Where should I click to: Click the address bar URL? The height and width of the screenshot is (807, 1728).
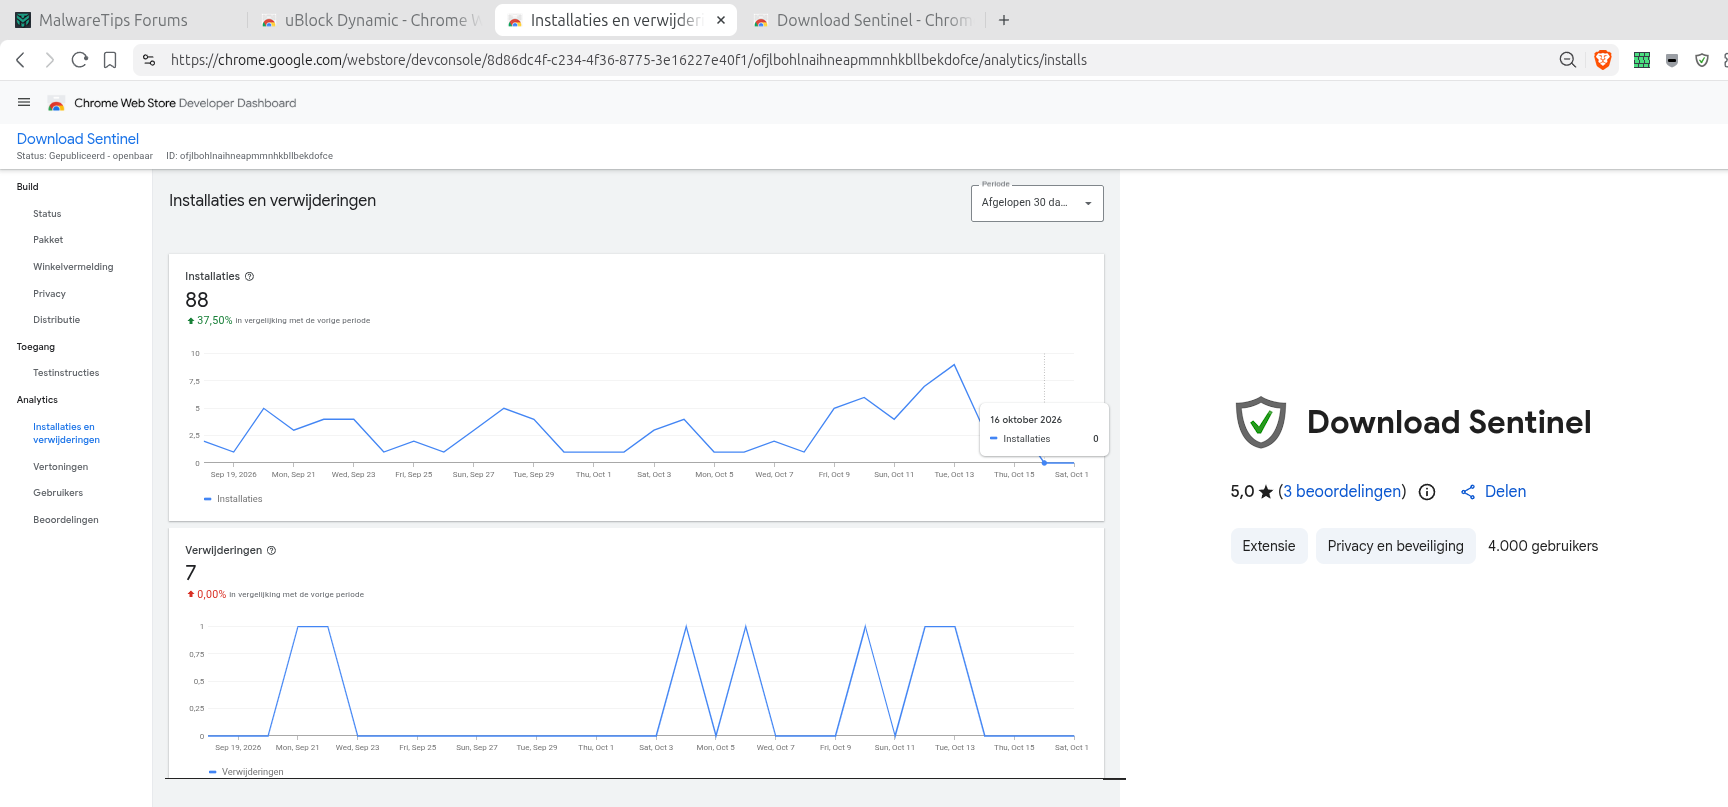coord(629,60)
